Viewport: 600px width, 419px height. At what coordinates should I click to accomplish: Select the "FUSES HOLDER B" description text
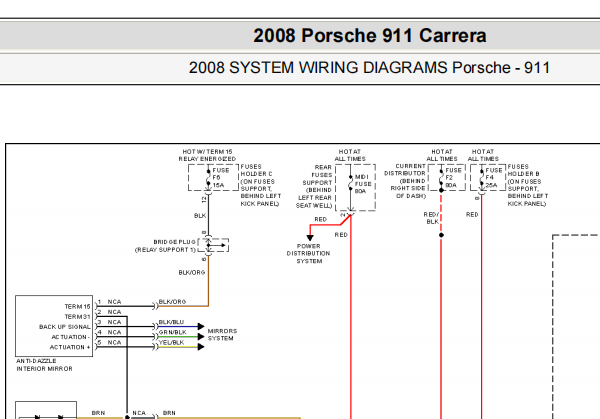528,185
